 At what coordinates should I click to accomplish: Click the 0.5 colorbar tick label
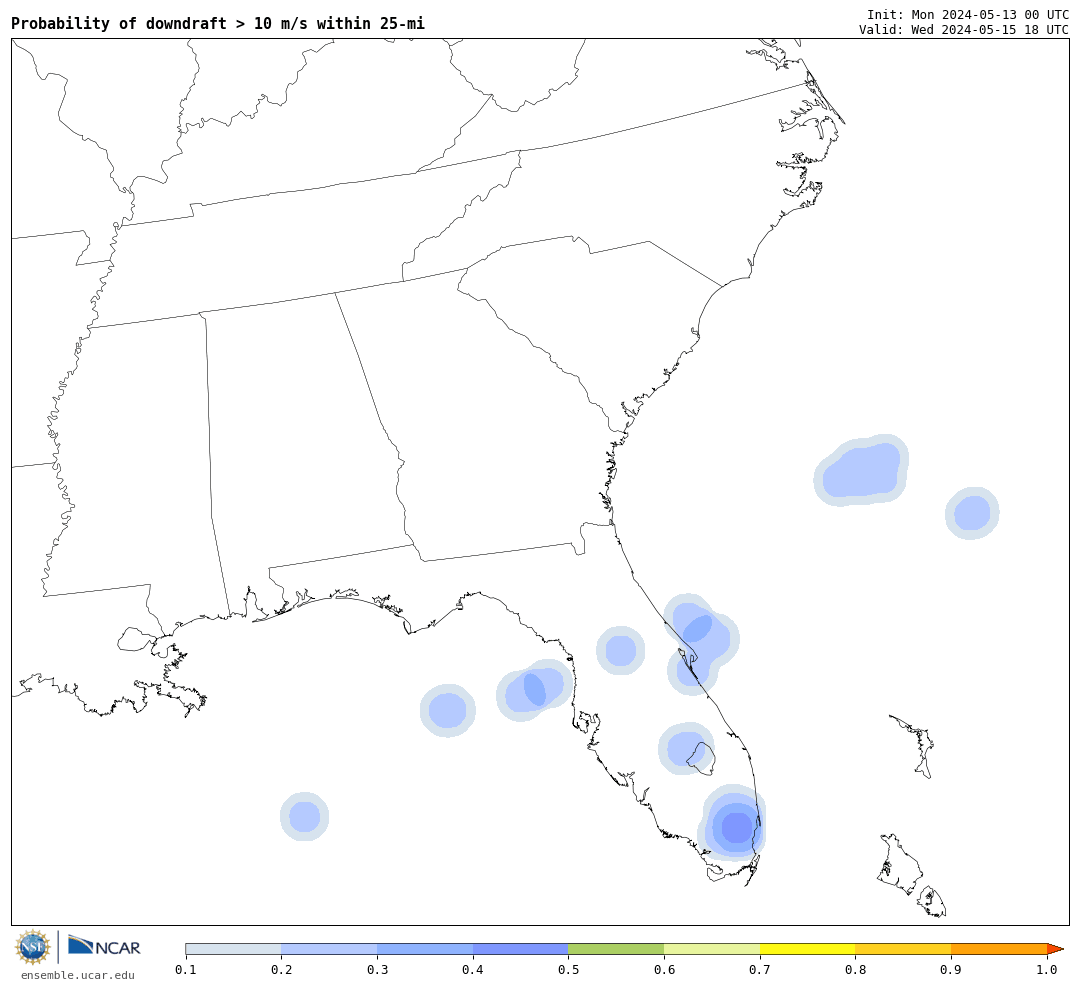pyautogui.click(x=568, y=970)
